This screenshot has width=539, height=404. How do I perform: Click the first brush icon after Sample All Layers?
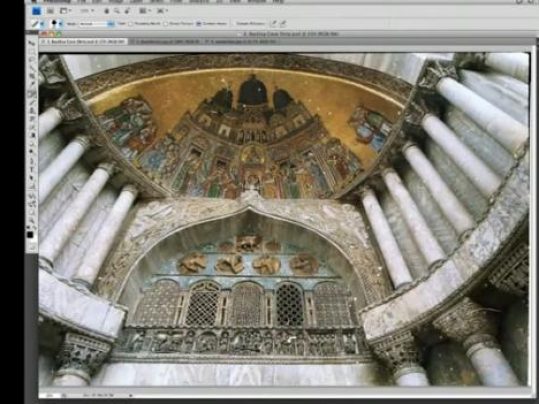pyautogui.click(x=274, y=23)
